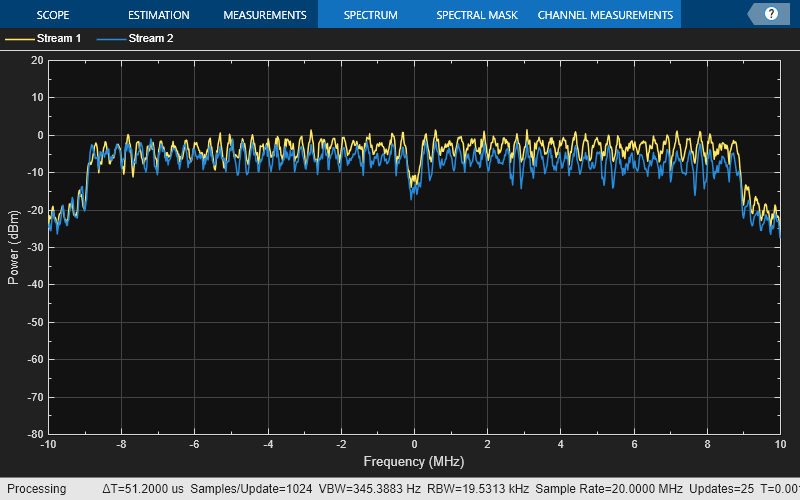Click the yellow Stream 1 legend line

pos(19,39)
